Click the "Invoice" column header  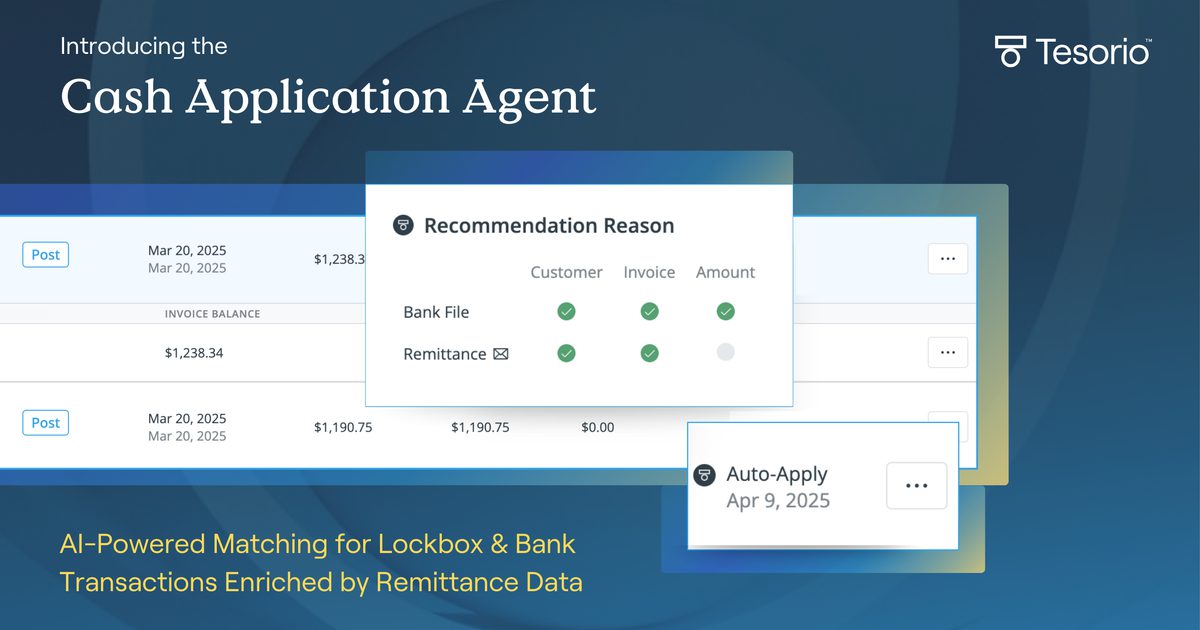649,272
